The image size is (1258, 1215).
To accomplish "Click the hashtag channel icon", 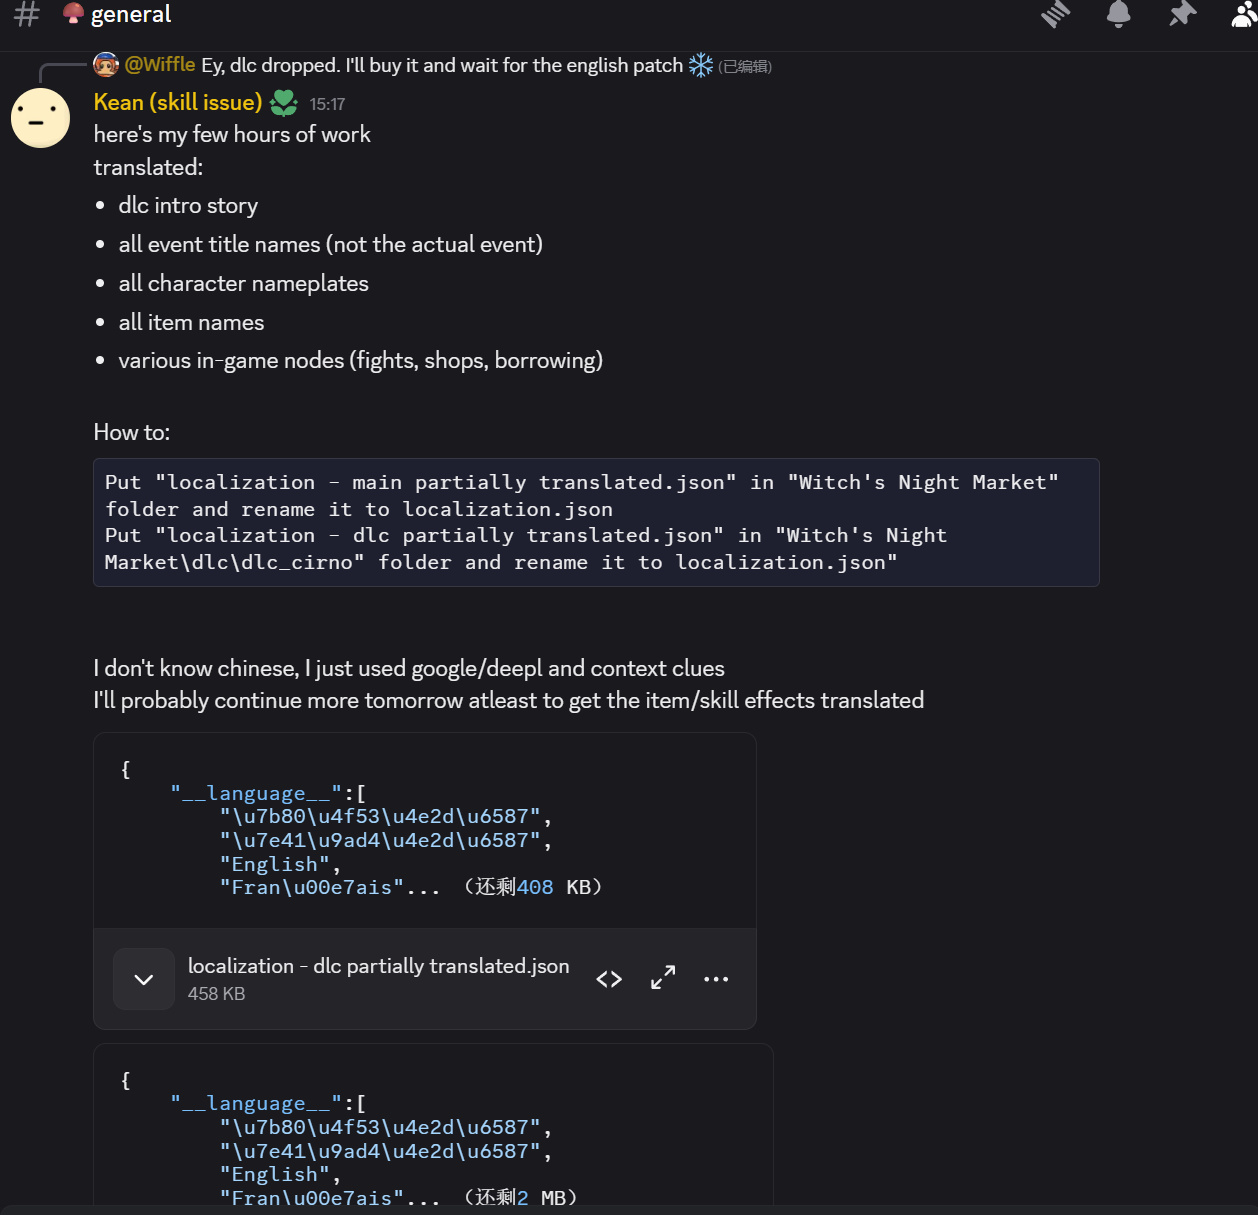I will point(27,15).
